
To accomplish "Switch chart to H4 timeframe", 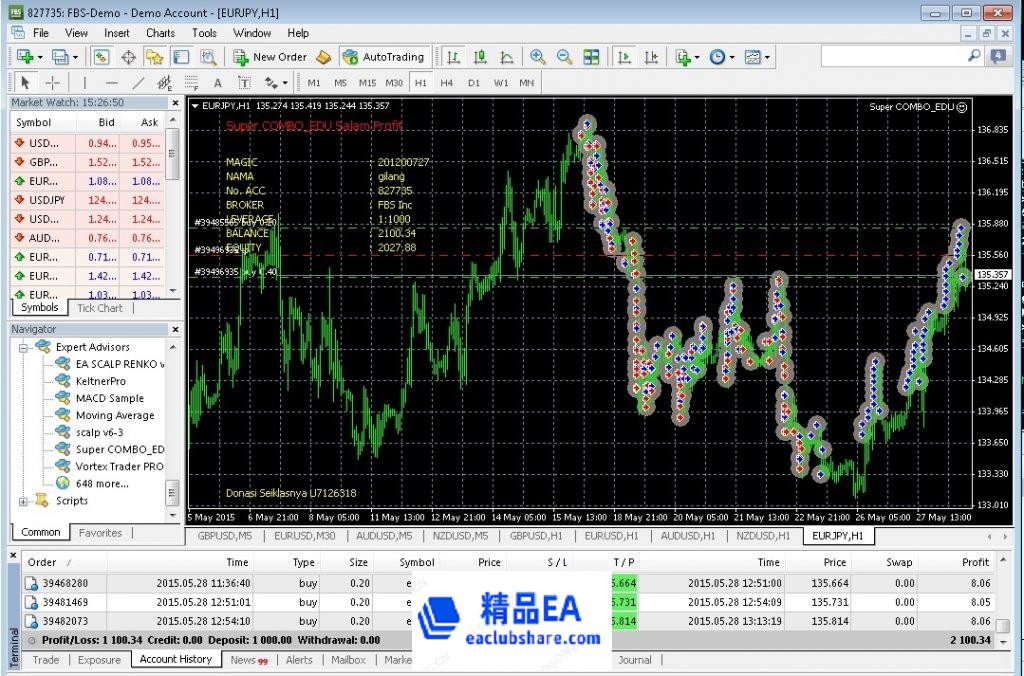I will [446, 83].
